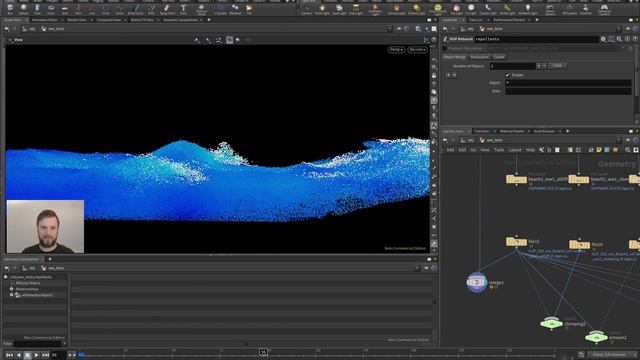Click the Clear button
Screen dimensions: 640x360
tap(557, 66)
